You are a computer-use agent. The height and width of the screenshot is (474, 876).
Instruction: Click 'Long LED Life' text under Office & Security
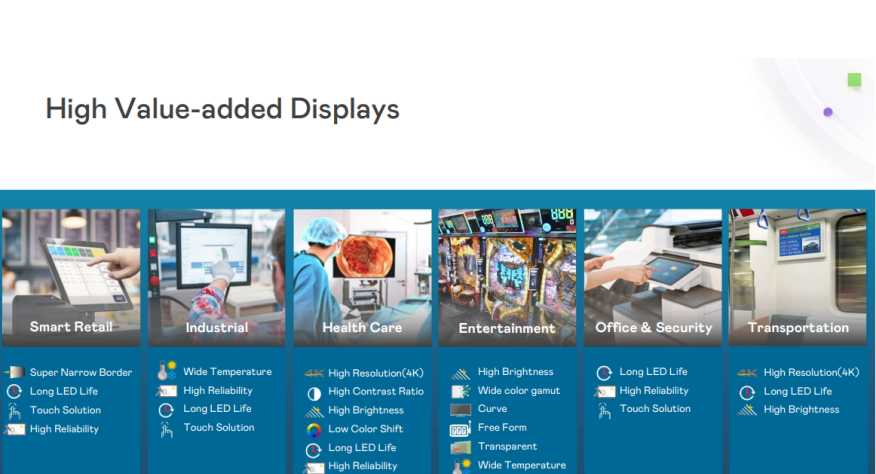(x=653, y=372)
